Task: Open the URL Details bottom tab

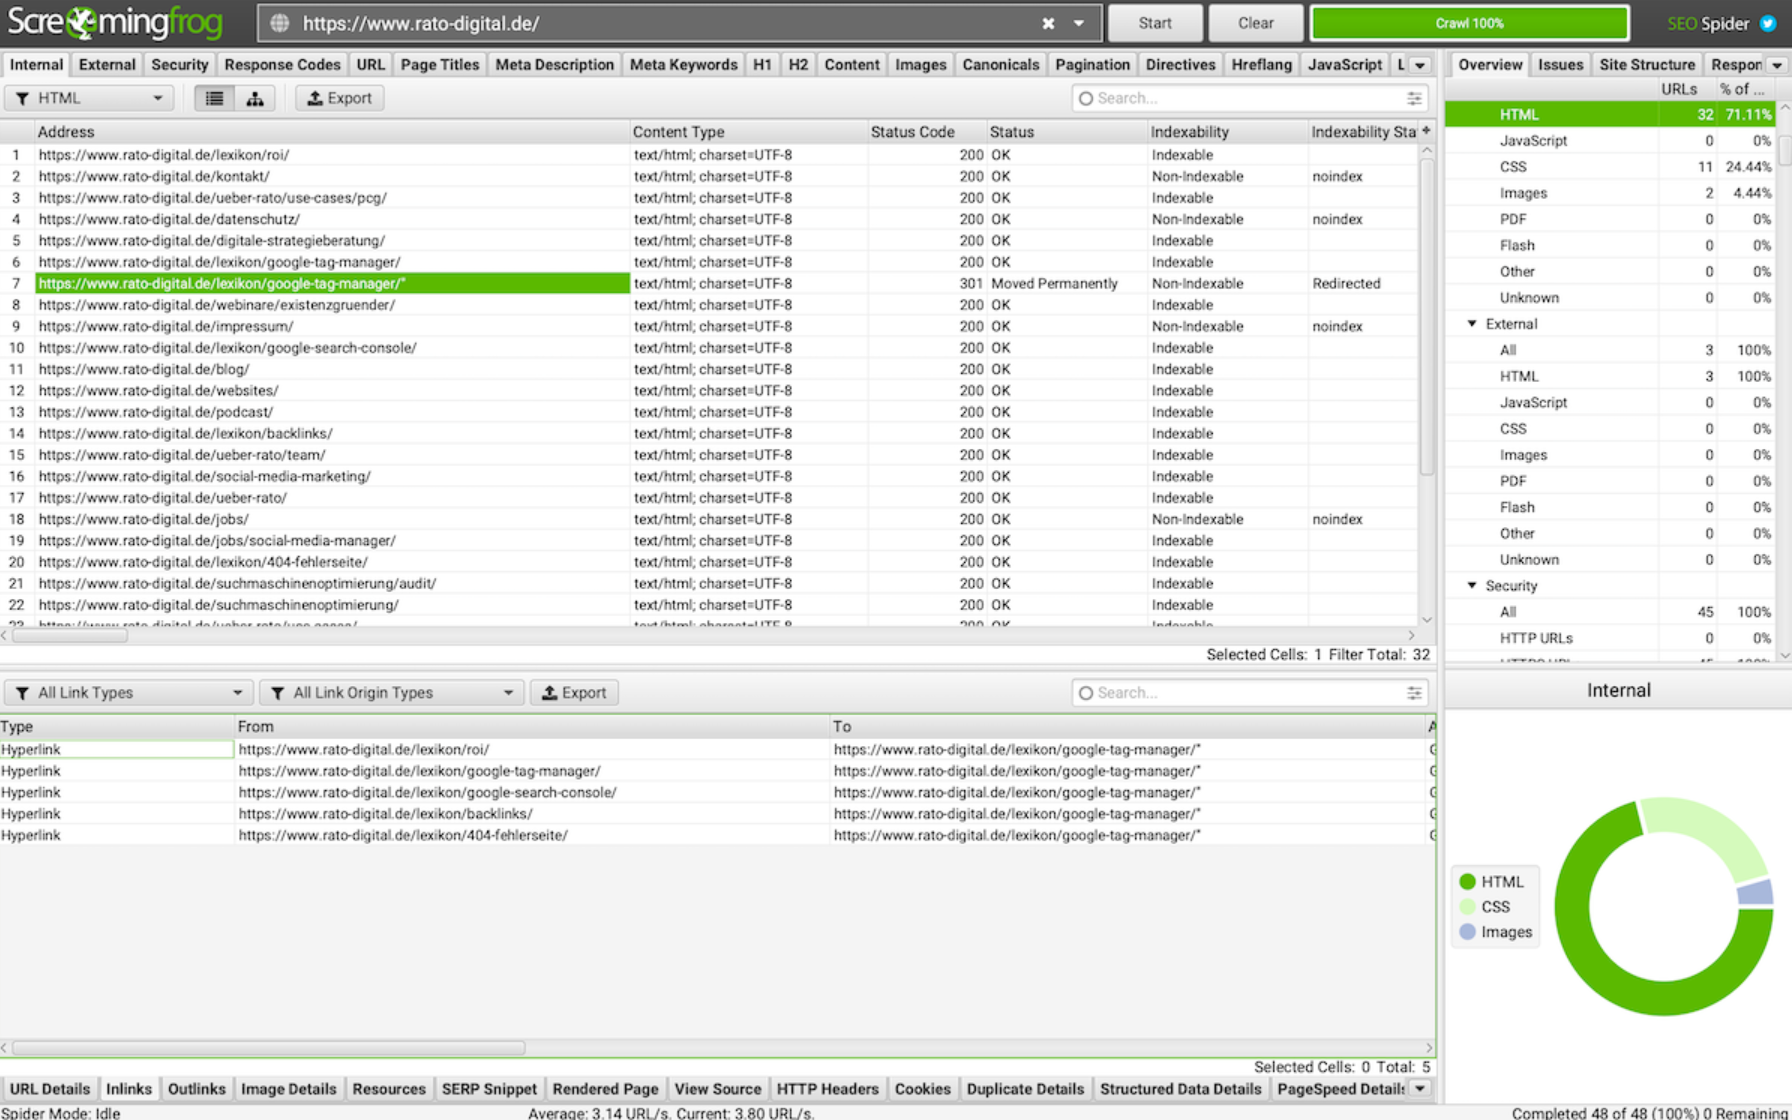Action: [x=50, y=1089]
